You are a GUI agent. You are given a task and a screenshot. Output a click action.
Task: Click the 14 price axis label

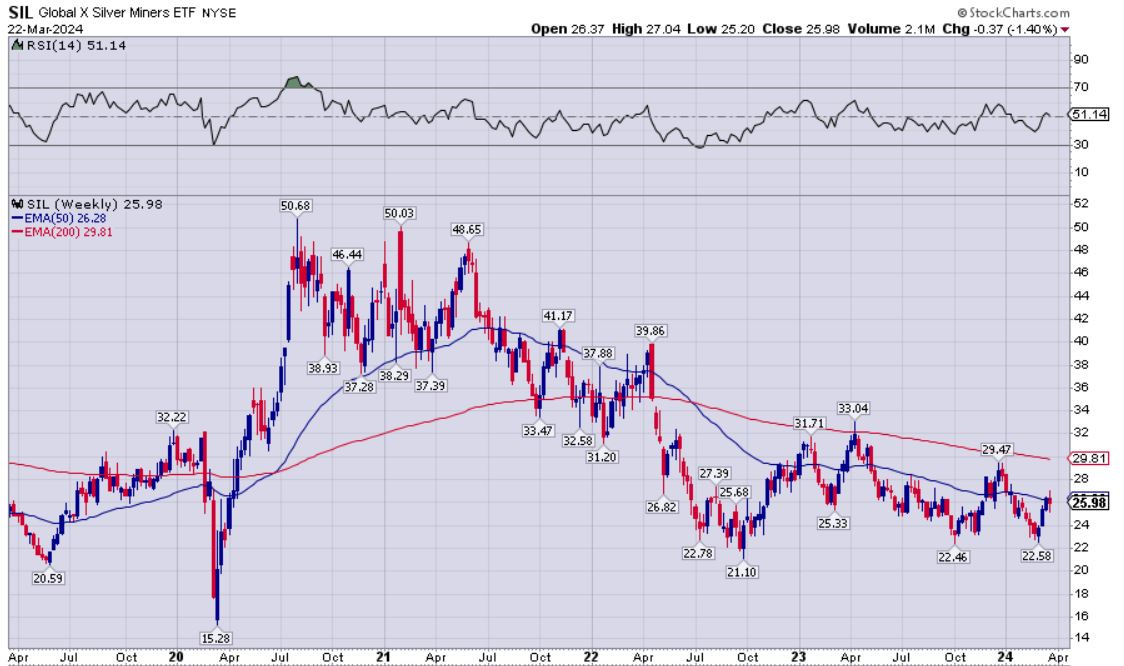tap(1081, 637)
